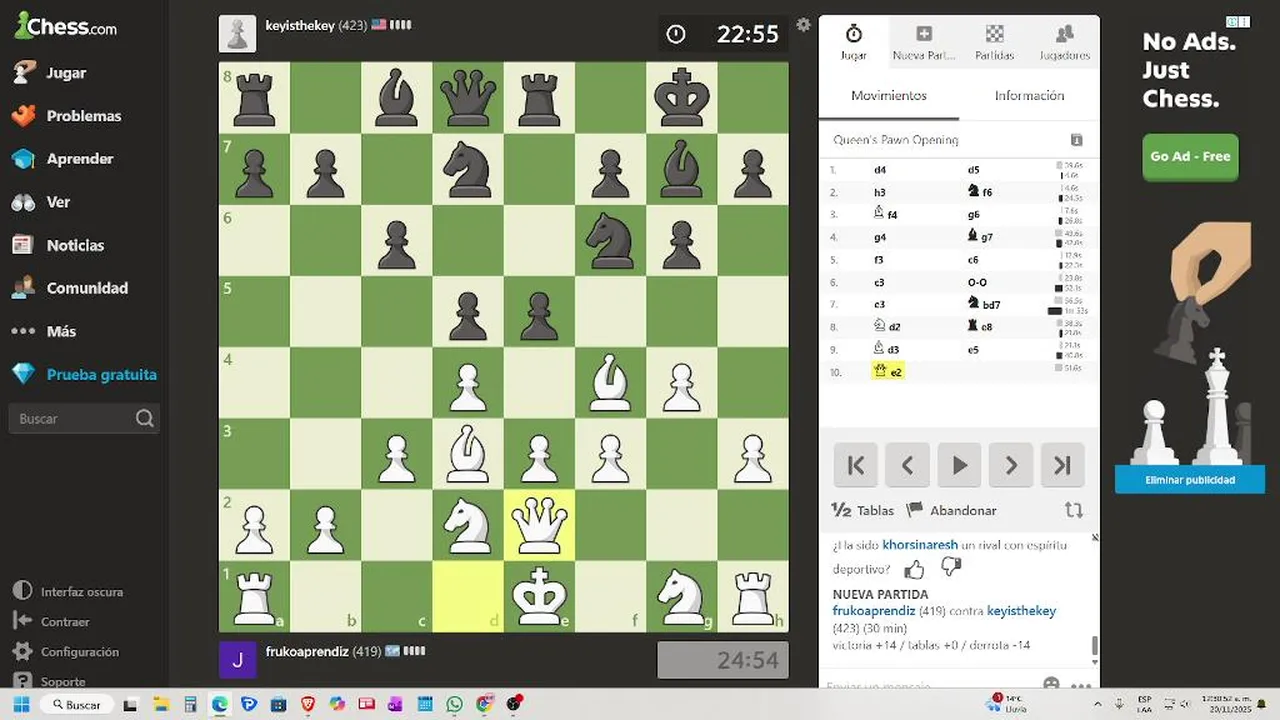The height and width of the screenshot is (720, 1280).
Task: Open khorsinaresh's profile in chat
Action: 920,546
